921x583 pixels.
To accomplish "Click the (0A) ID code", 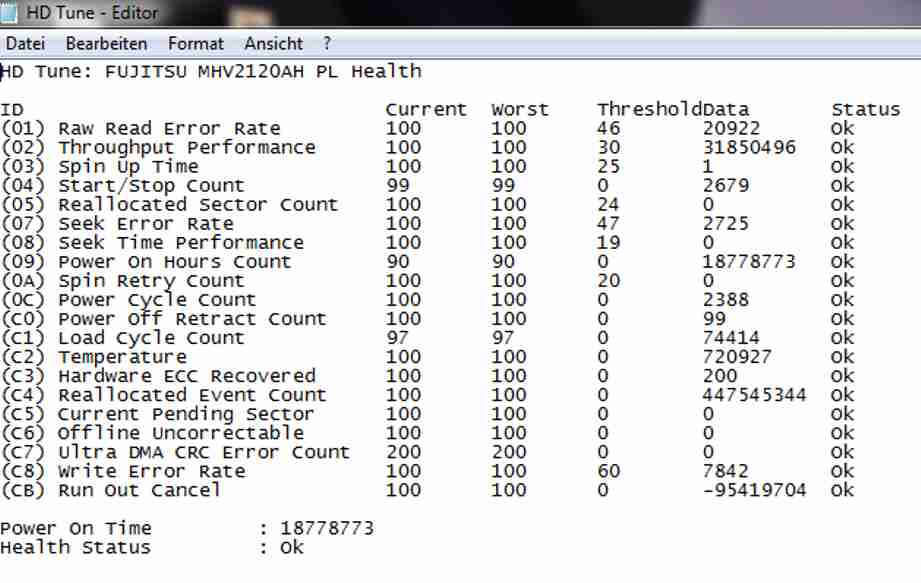I will (23, 281).
